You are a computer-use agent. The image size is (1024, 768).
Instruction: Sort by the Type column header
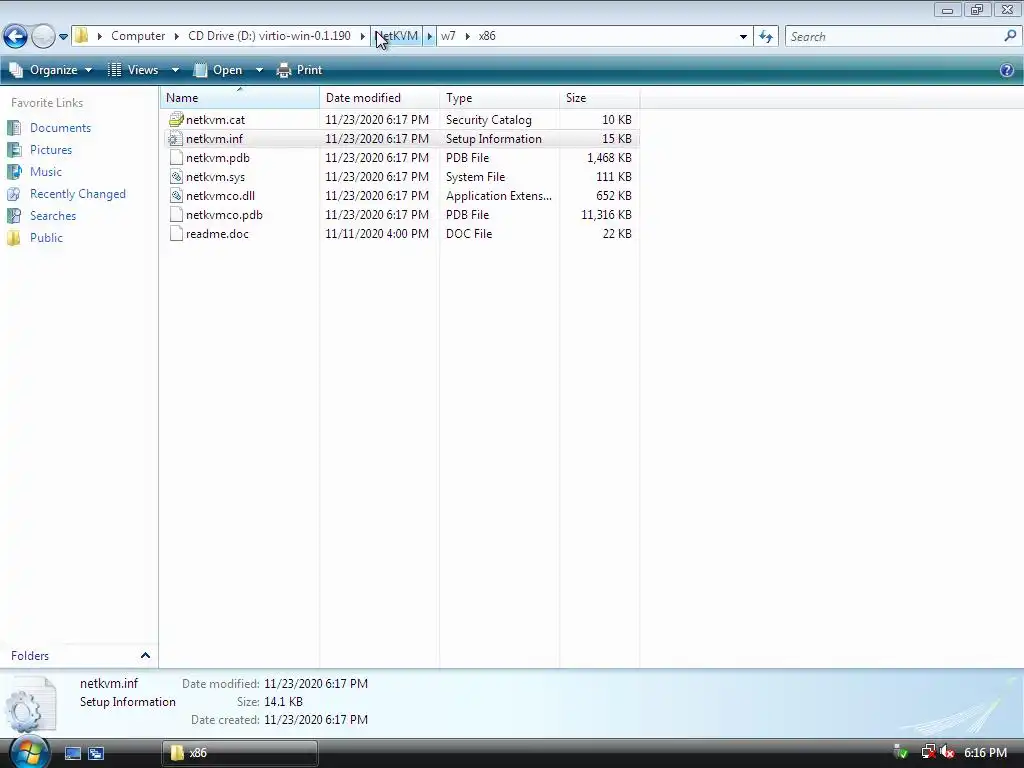[x=500, y=98]
